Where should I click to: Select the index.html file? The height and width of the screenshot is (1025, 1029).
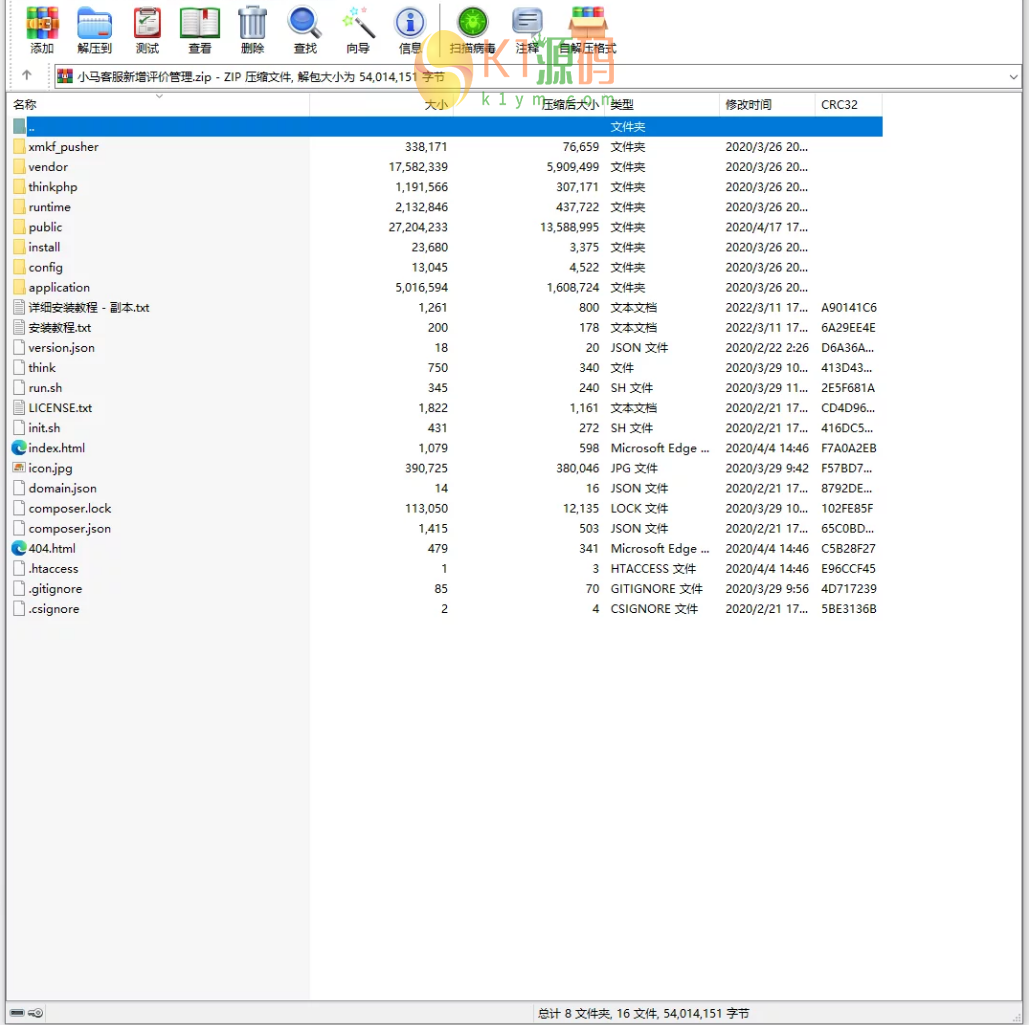coord(56,448)
